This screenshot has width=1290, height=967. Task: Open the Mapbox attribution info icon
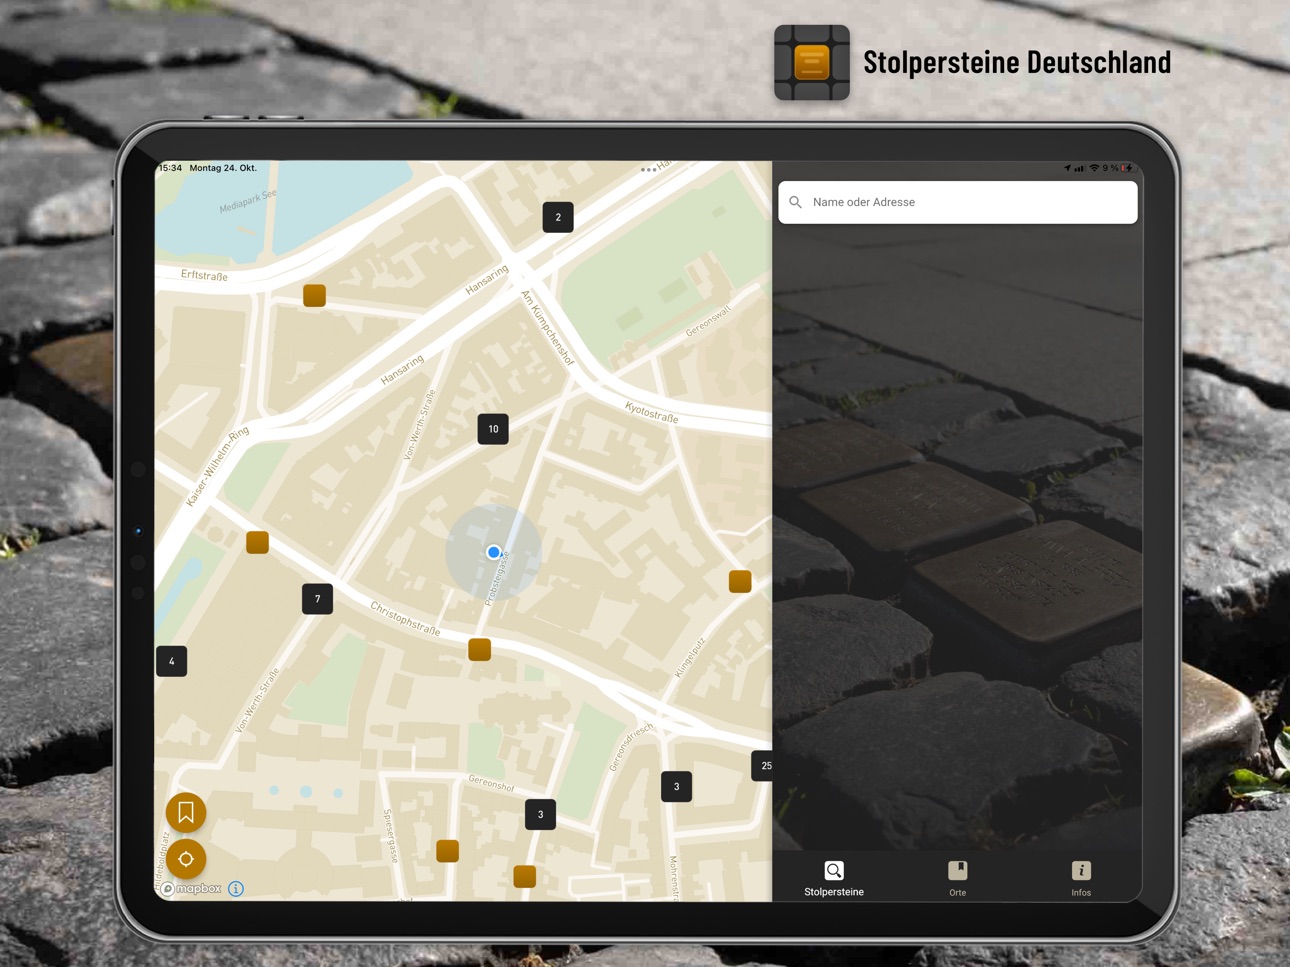236,888
